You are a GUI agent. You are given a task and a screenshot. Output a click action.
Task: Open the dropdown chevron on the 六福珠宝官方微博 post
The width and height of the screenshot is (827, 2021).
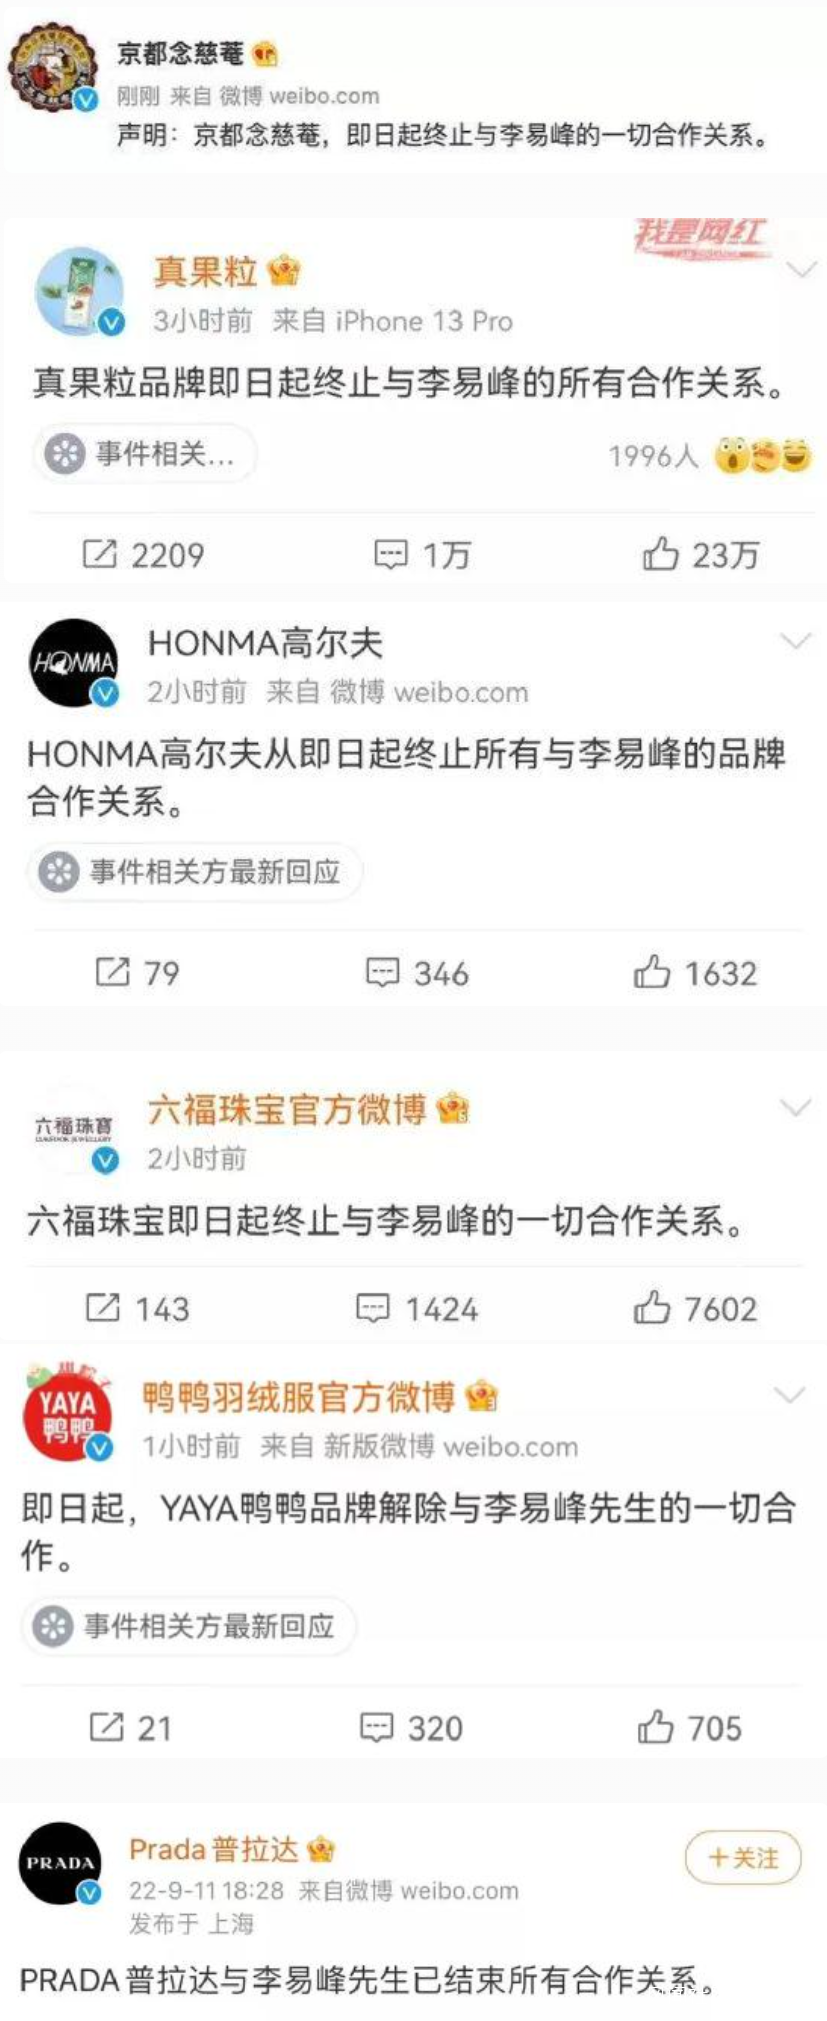pyautogui.click(x=795, y=1107)
